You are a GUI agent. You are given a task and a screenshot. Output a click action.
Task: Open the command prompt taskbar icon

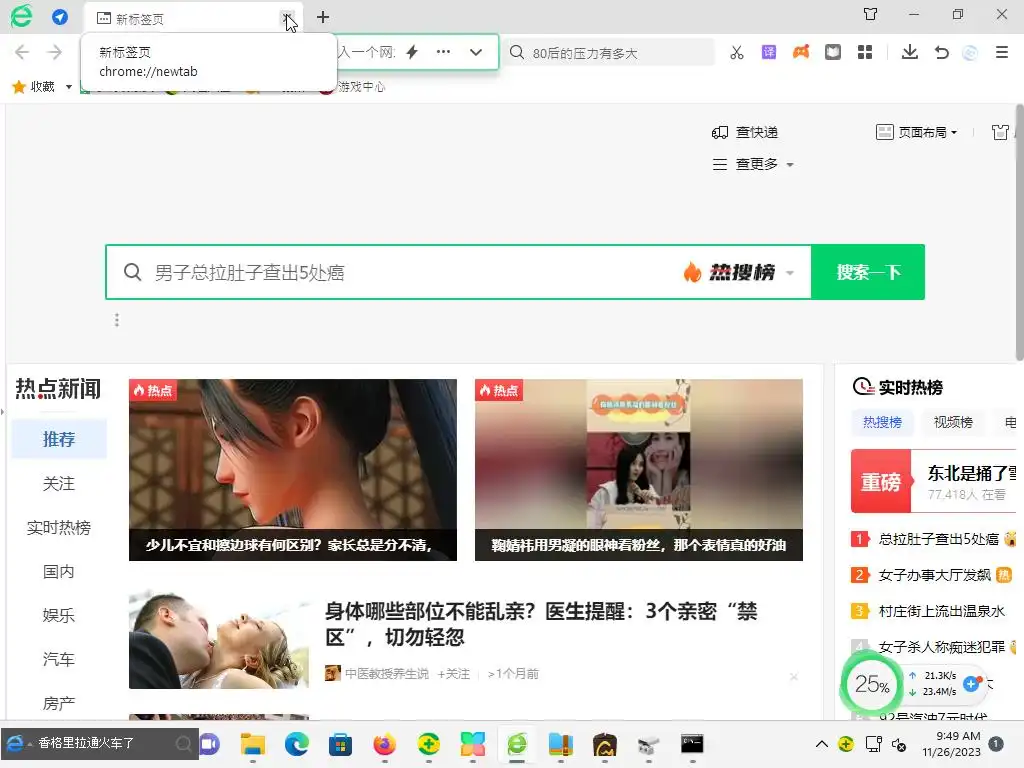point(692,744)
